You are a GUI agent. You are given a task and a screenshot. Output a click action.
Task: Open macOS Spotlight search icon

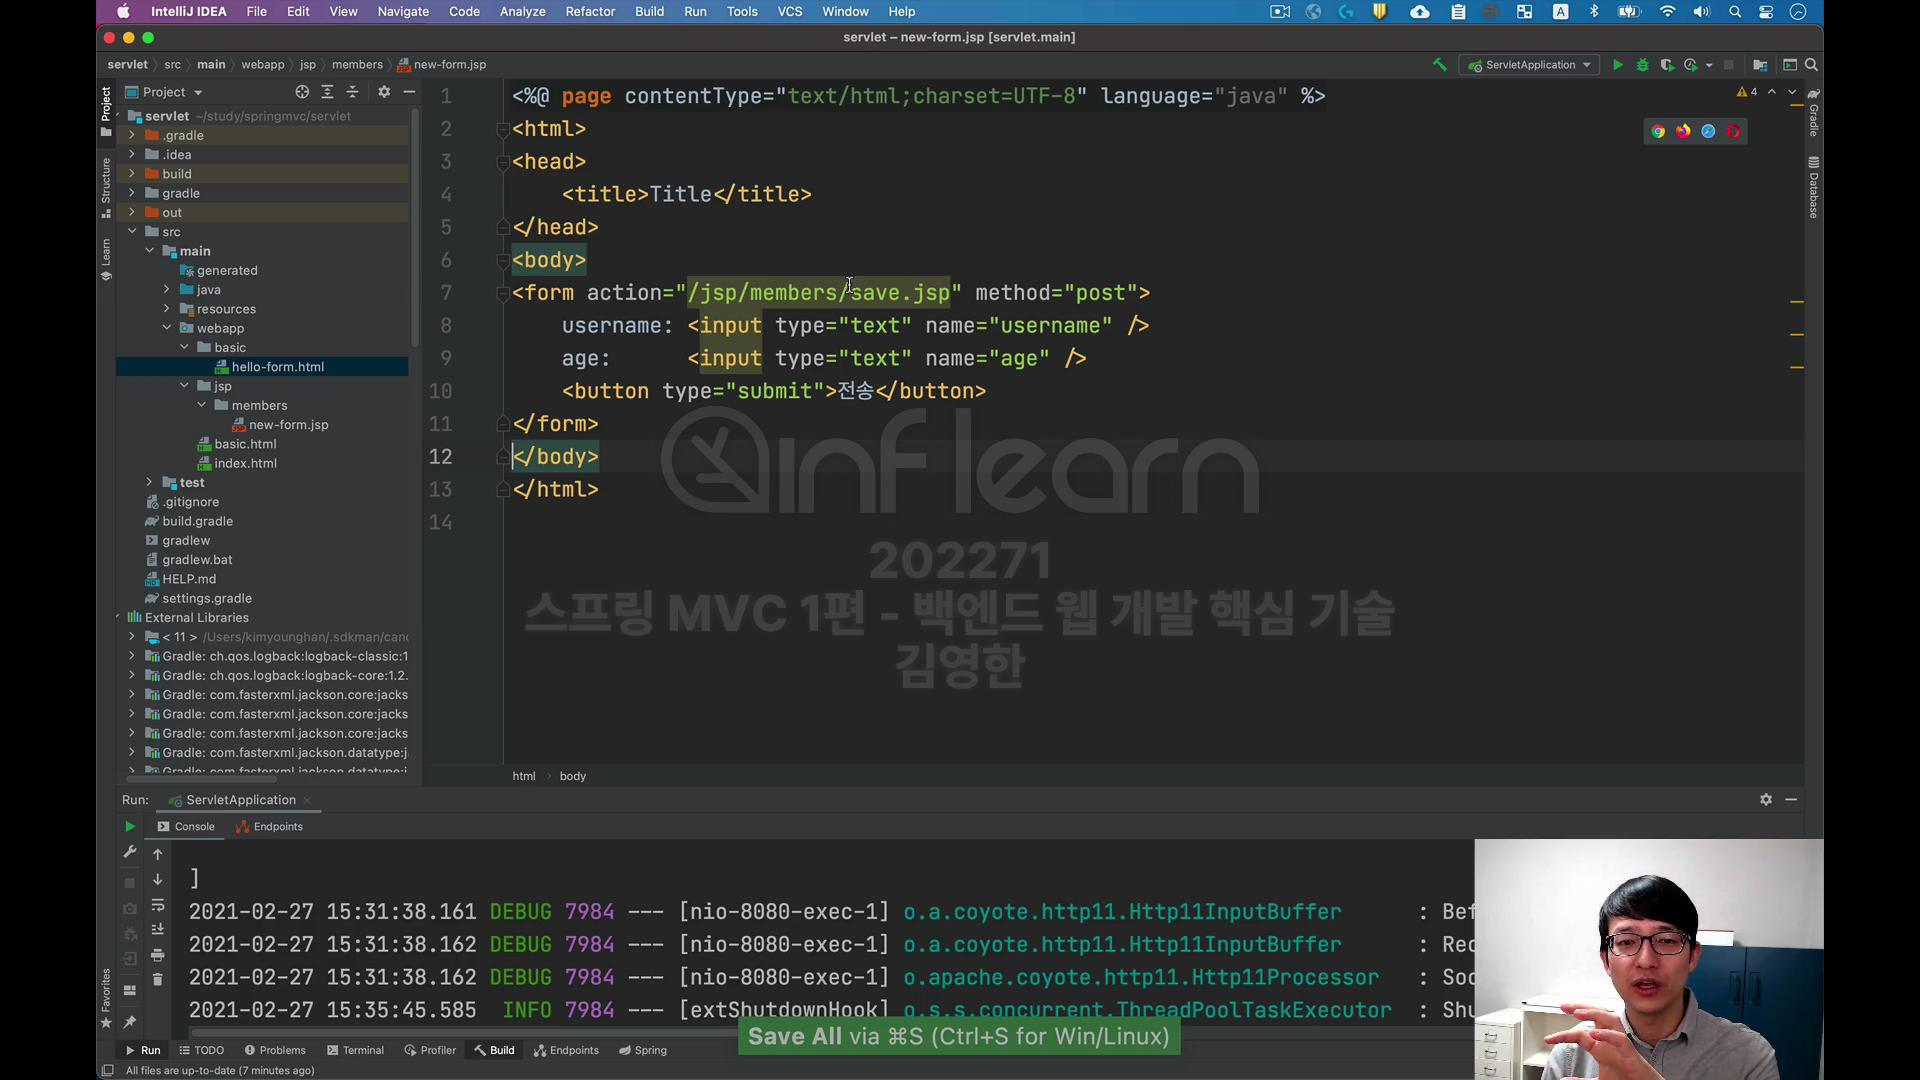1735,12
